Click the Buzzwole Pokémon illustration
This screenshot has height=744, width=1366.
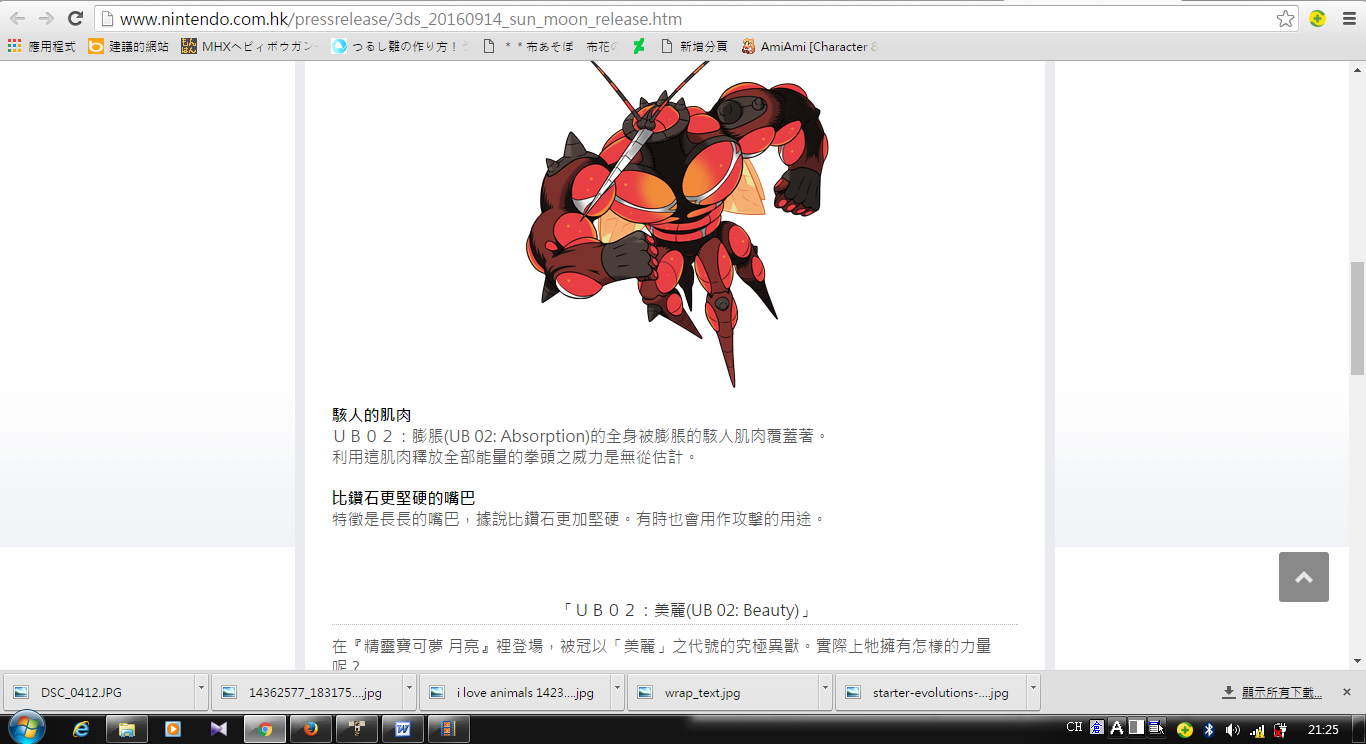pos(677,224)
